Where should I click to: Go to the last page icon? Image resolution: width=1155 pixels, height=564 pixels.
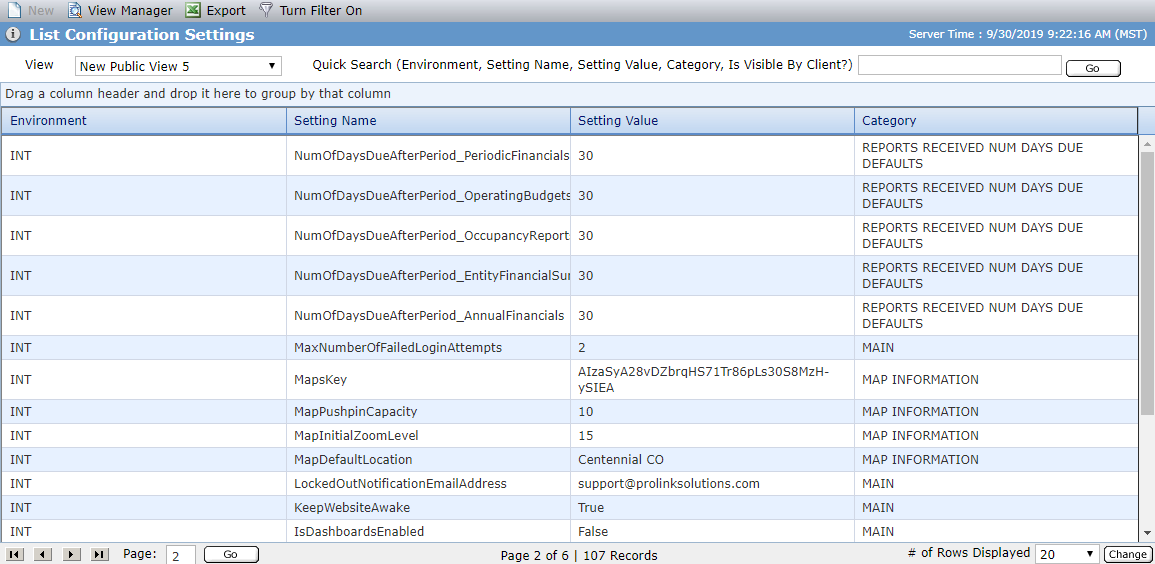99,554
